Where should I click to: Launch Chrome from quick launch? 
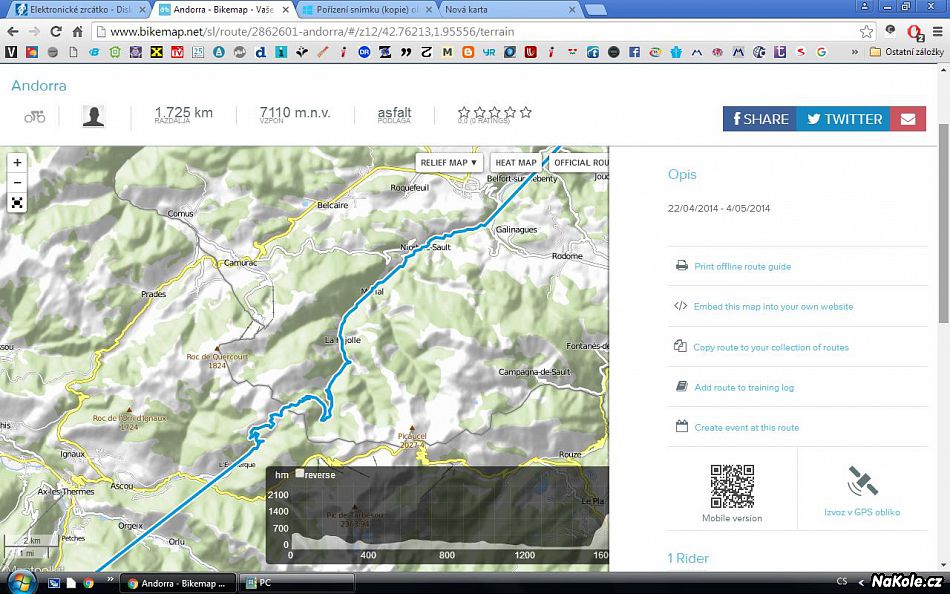pos(88,583)
